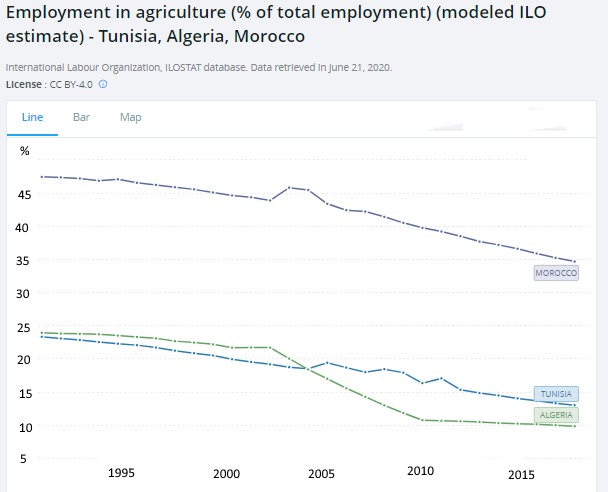Click the 2015 x-axis label

[521, 475]
